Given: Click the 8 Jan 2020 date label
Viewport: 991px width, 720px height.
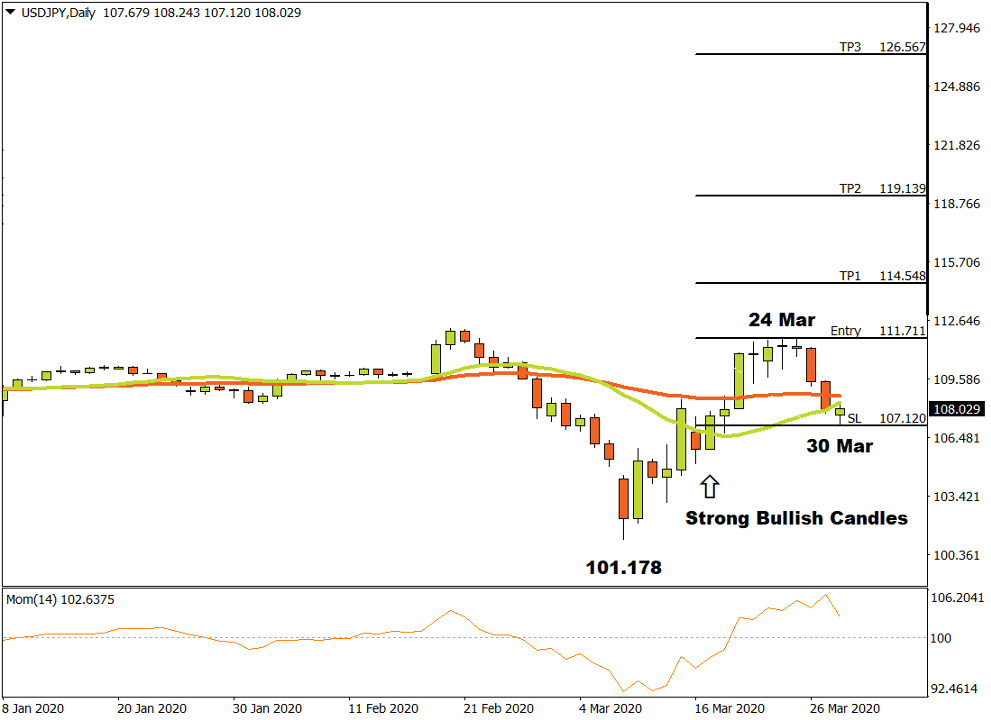Looking at the screenshot, I should tap(33, 708).
